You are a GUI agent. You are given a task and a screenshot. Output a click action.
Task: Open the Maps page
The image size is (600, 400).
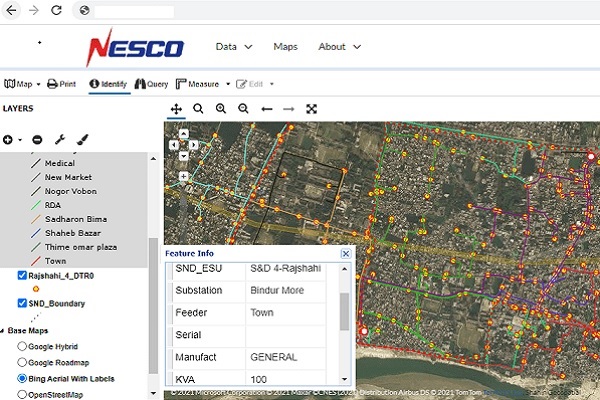[x=285, y=47]
